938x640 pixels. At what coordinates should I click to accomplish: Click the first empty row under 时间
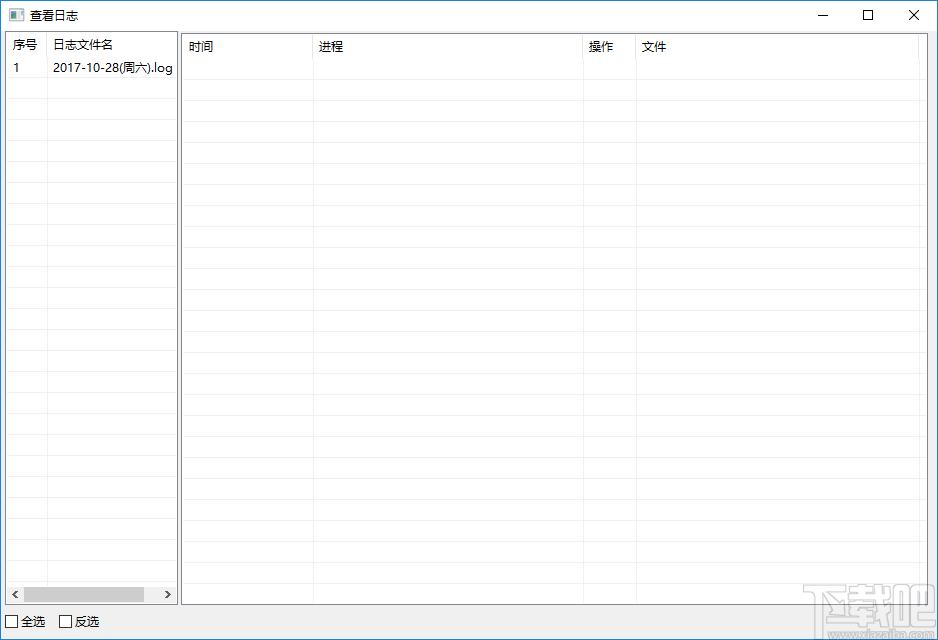point(248,69)
